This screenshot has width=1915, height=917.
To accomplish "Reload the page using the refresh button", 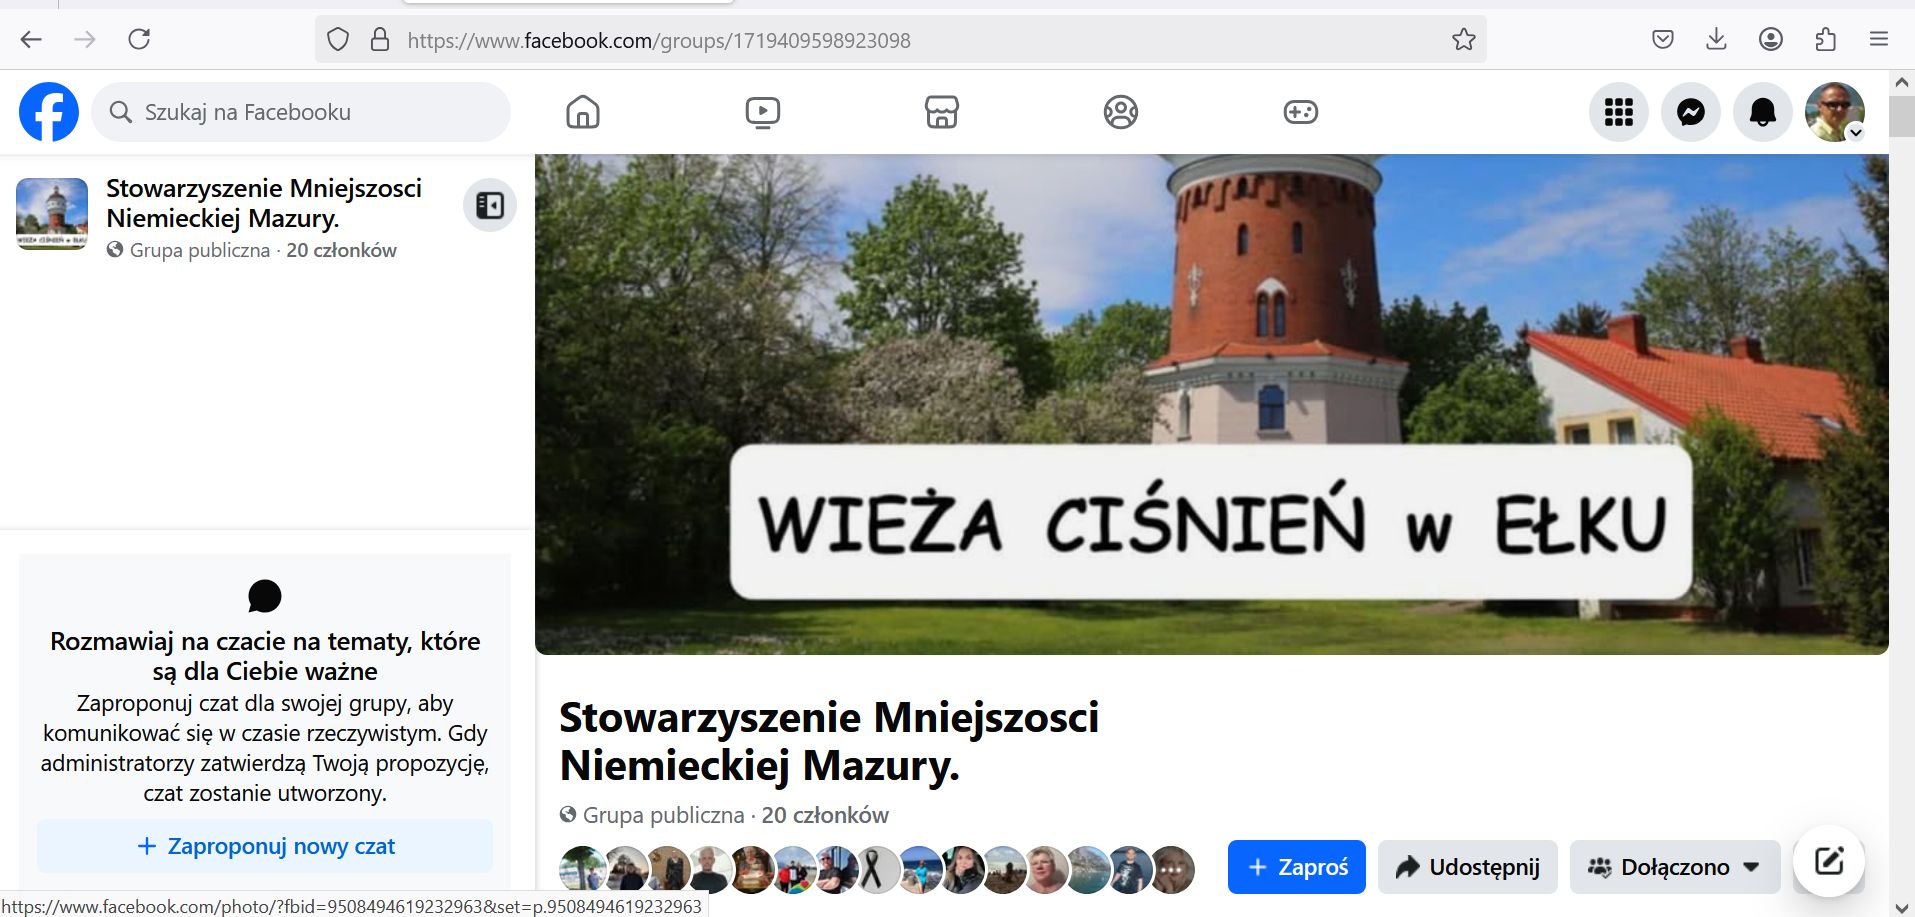I will click(139, 40).
